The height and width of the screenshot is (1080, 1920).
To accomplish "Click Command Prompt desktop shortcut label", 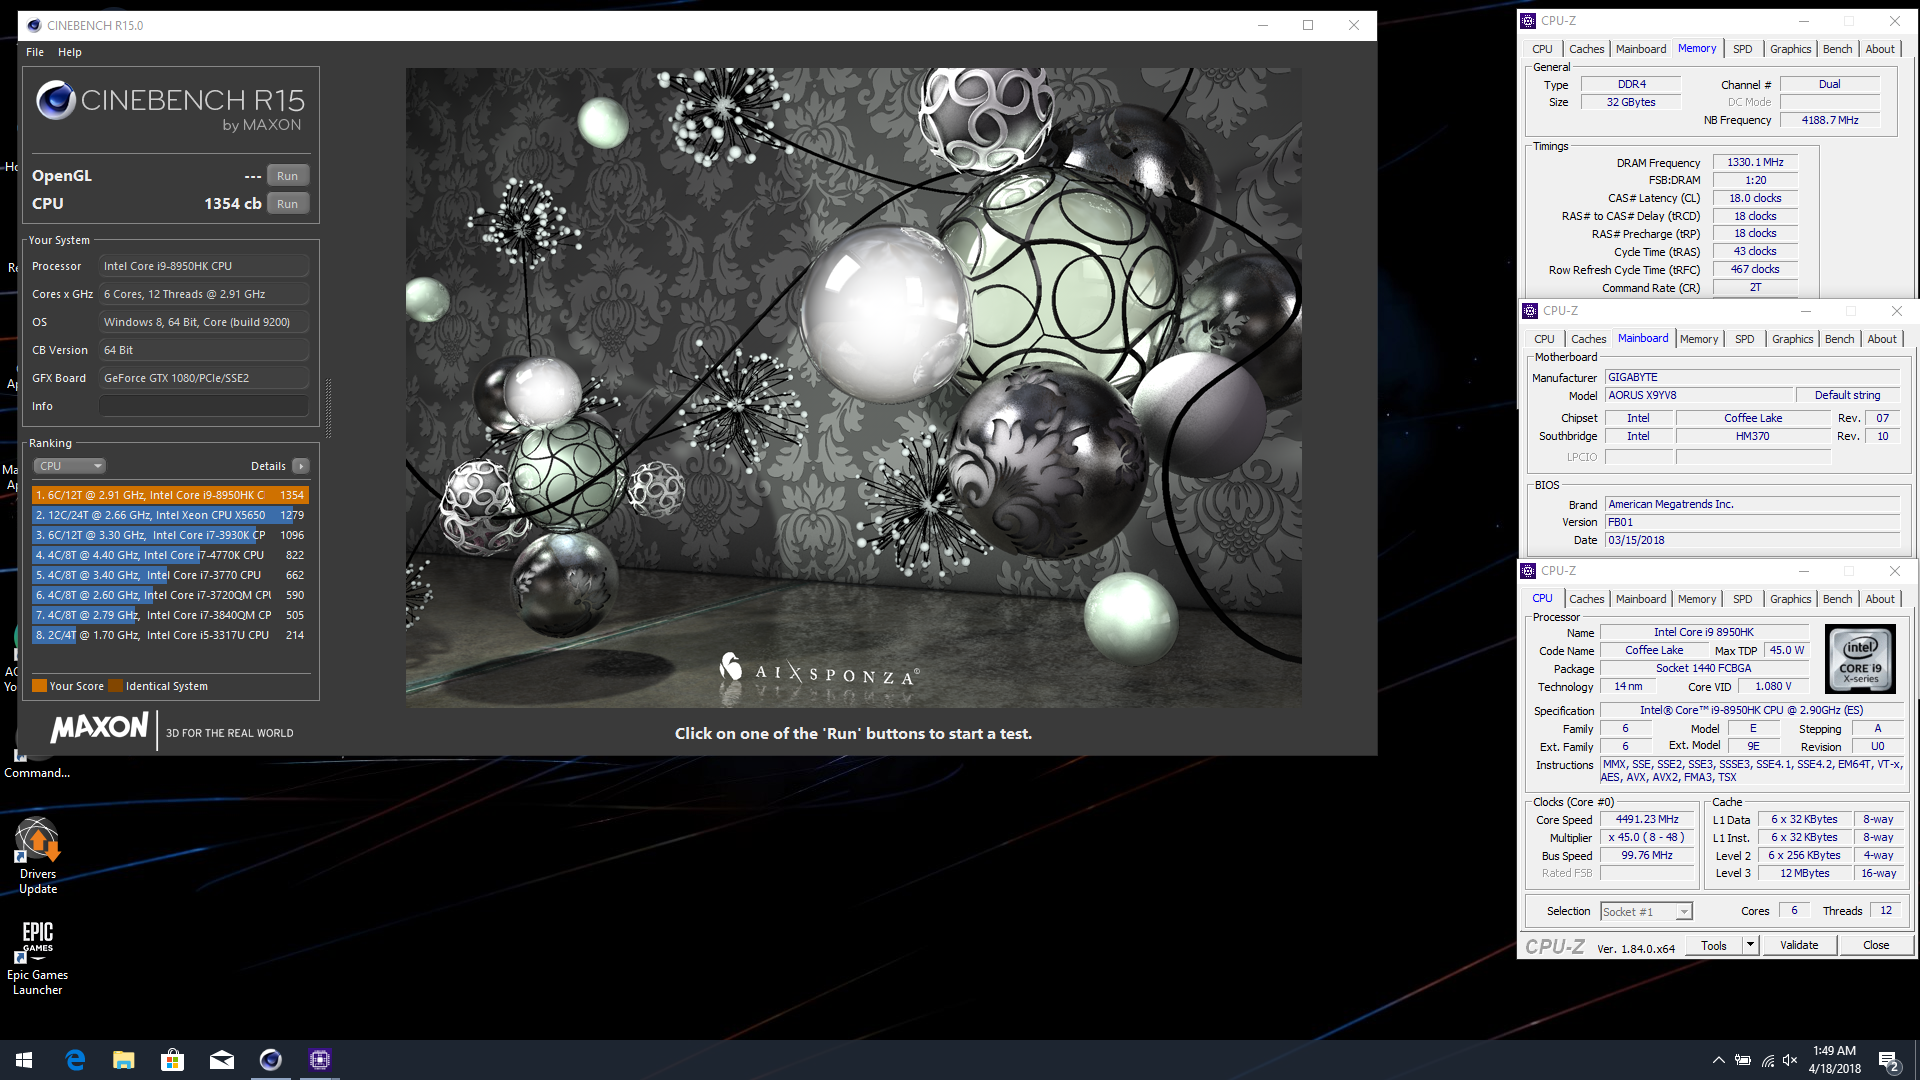I will coord(37,773).
